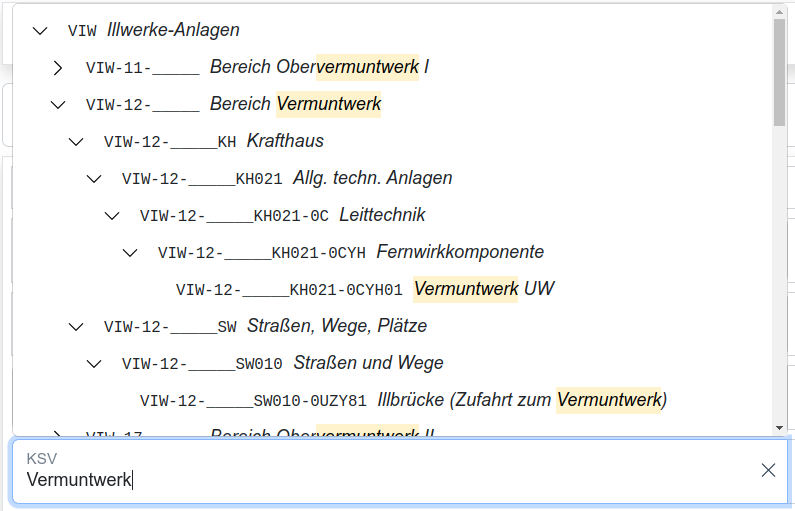795x511 pixels.
Task: Click the vertical scrollbar thumb
Action: click(779, 70)
